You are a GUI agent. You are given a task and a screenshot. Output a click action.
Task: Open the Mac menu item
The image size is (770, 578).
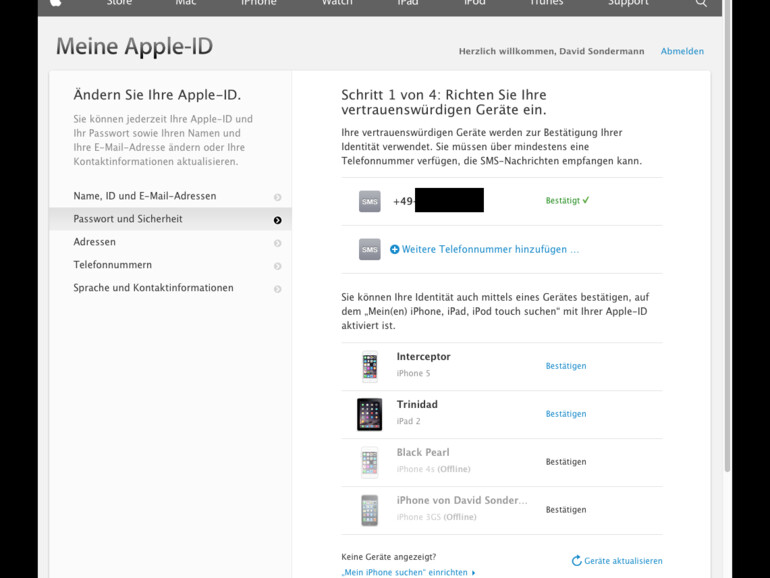click(186, 2)
